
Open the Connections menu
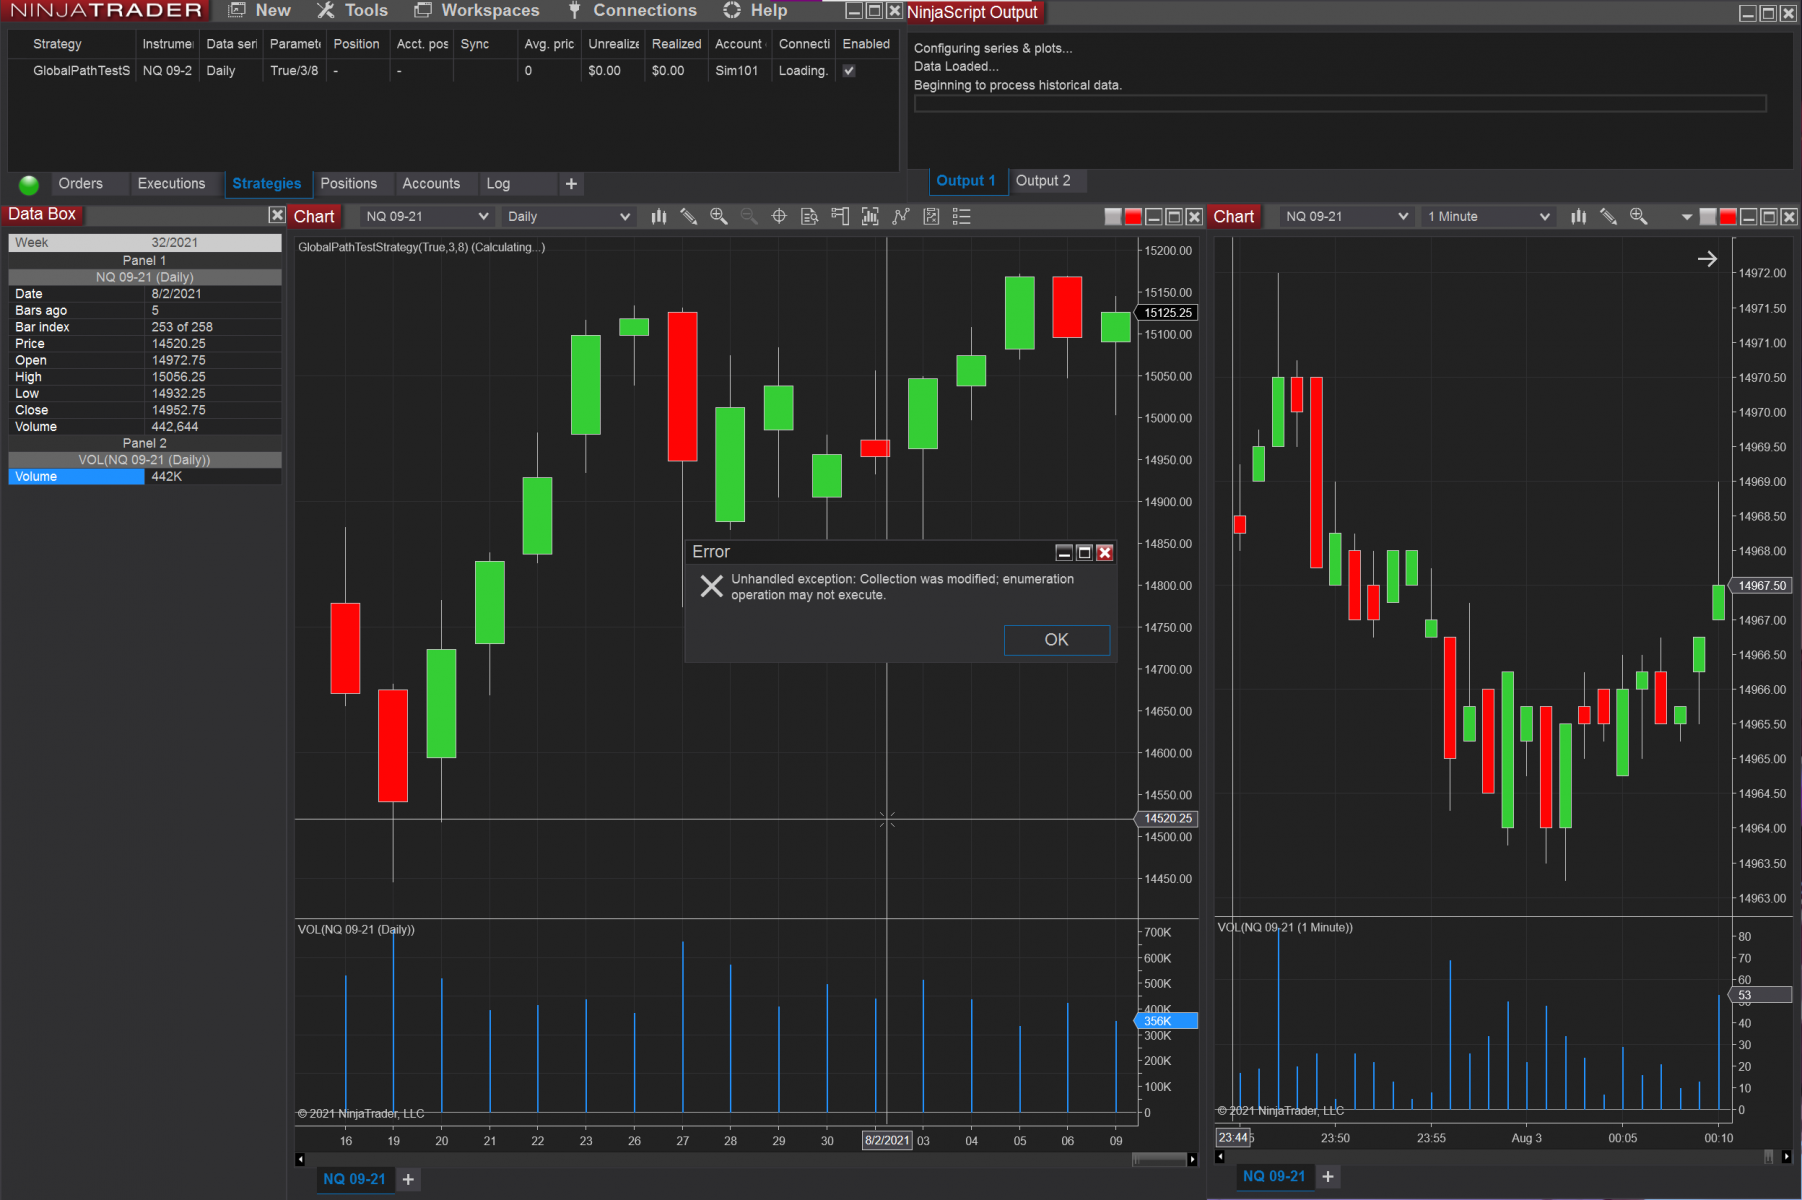[632, 10]
